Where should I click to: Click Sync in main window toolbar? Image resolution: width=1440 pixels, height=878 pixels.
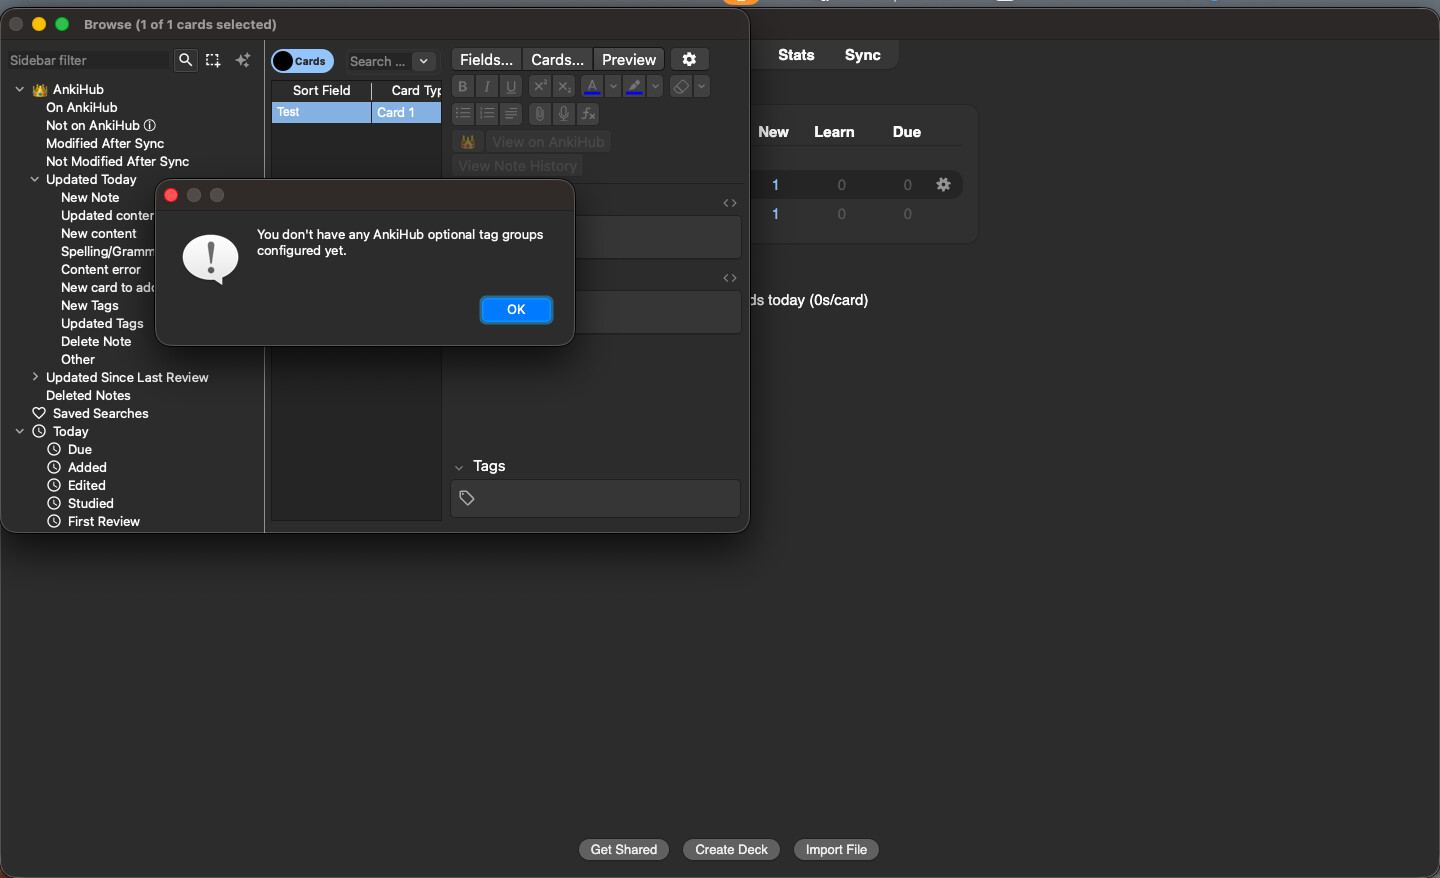(862, 55)
